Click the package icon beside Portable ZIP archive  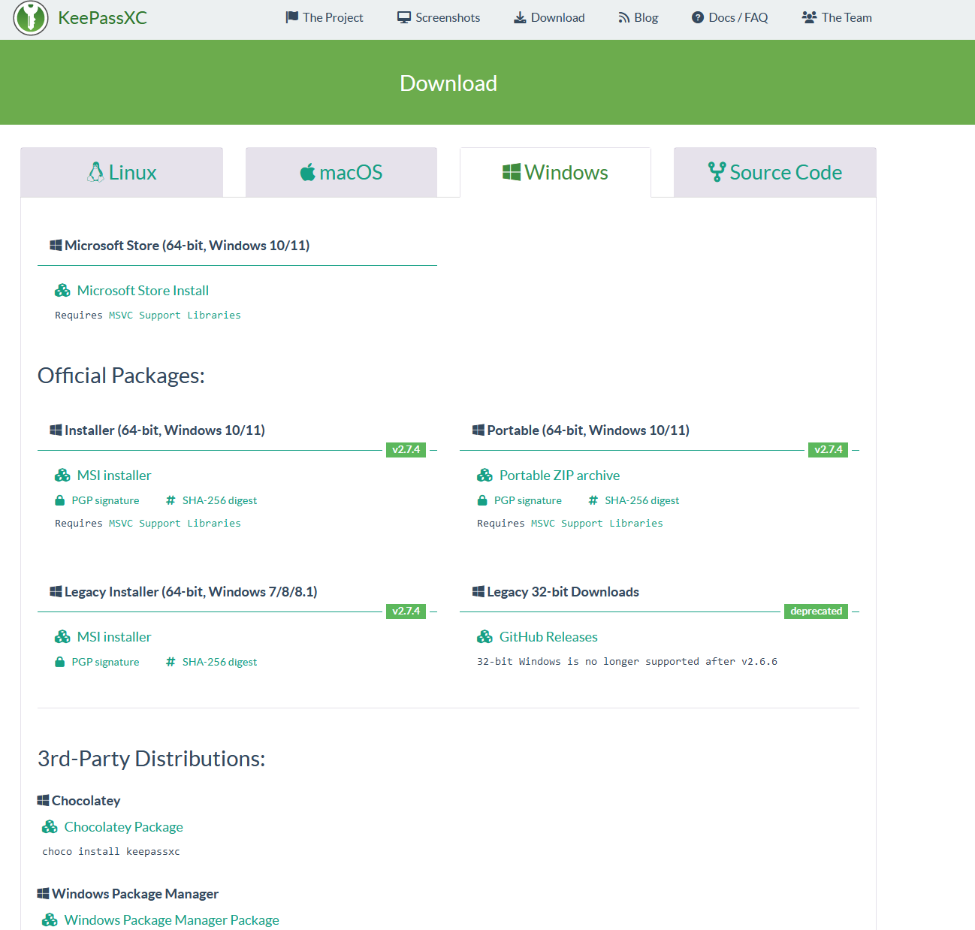pos(485,476)
